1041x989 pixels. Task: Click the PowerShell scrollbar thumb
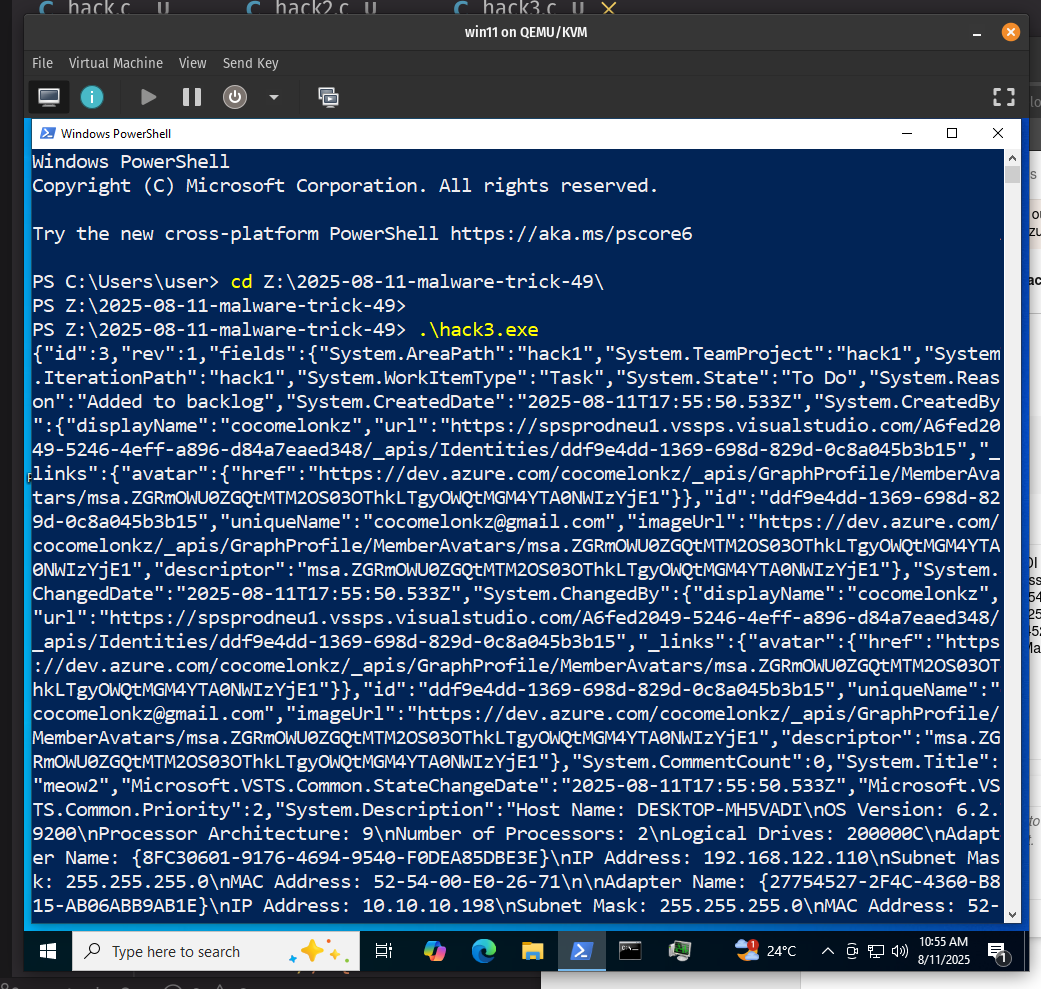point(1012,175)
